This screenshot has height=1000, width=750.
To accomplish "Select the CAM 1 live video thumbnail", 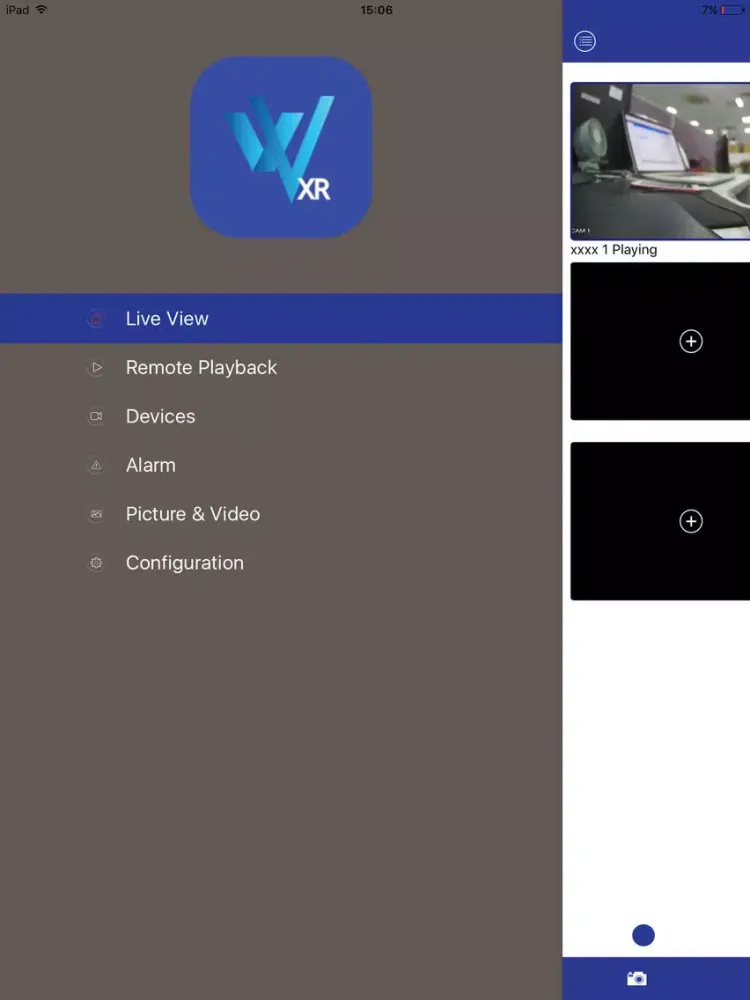I will coord(660,161).
